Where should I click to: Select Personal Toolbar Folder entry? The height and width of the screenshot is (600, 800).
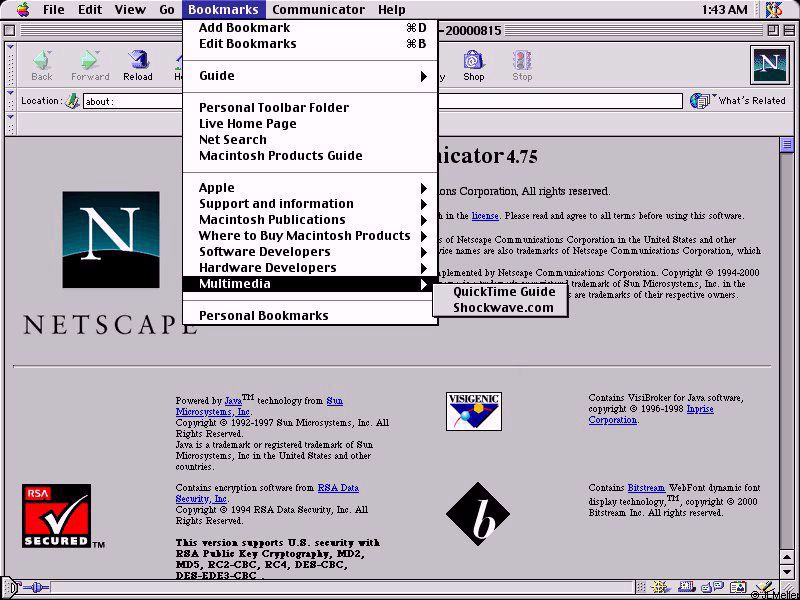pos(310,108)
